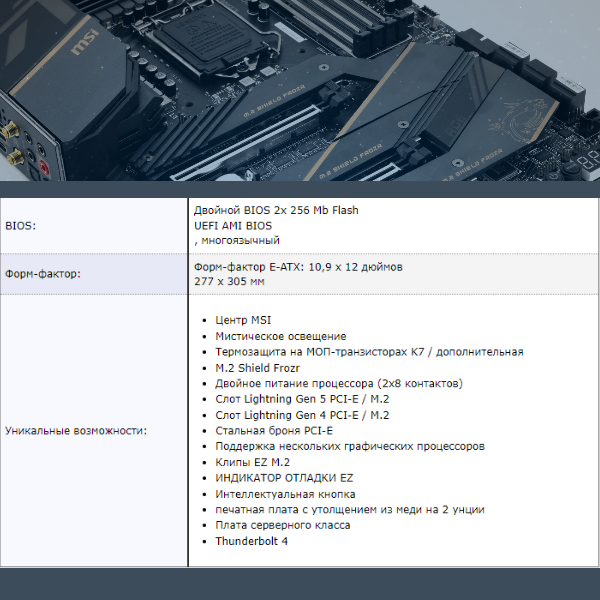Click 'M.2 Shield Frozr' list item
This screenshot has width=600, height=600.
pyautogui.click(x=257, y=368)
